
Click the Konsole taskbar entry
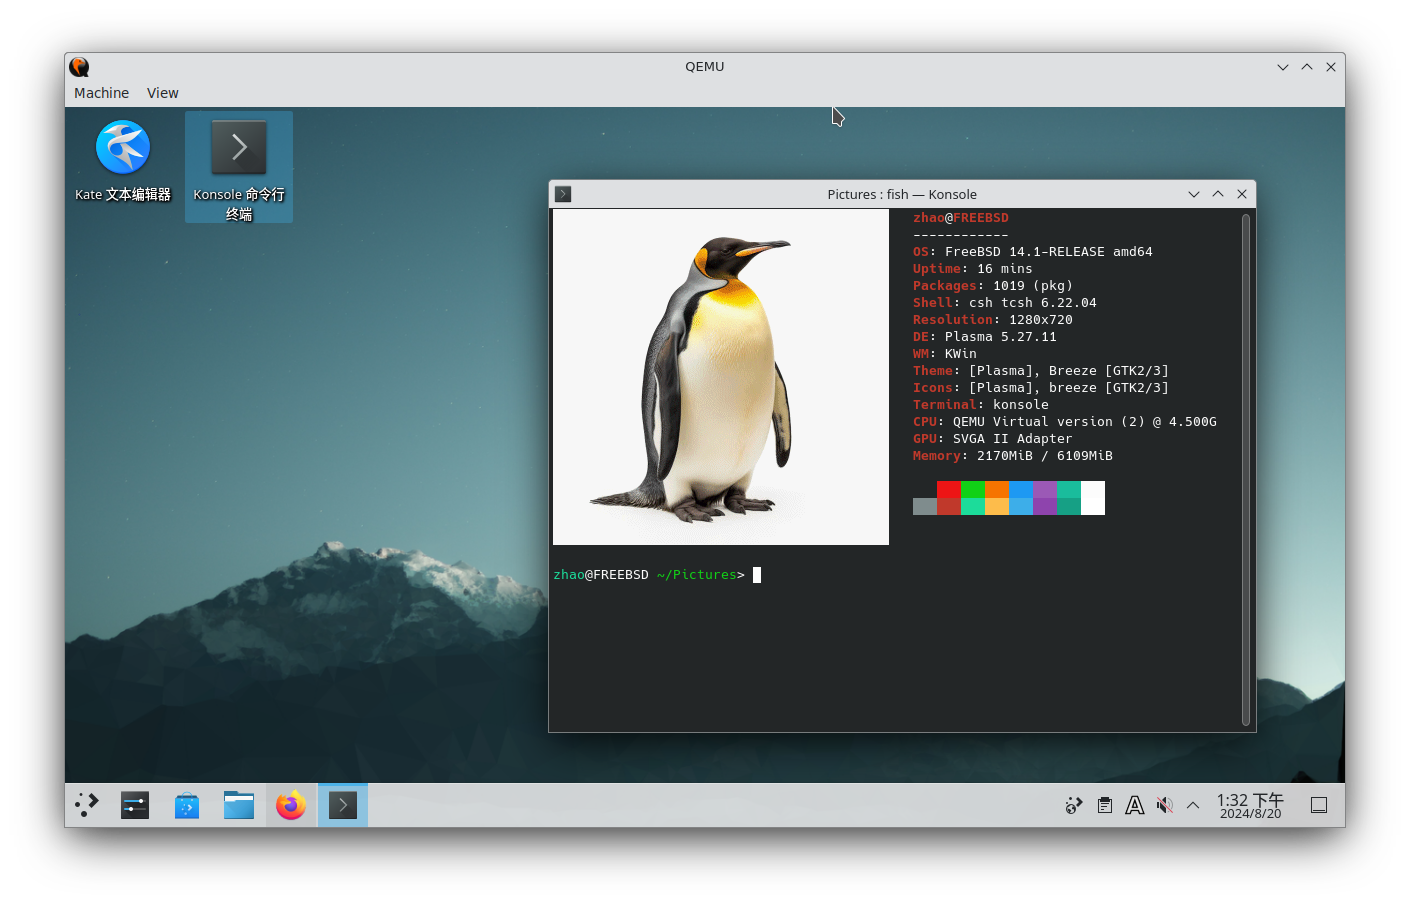coord(342,805)
